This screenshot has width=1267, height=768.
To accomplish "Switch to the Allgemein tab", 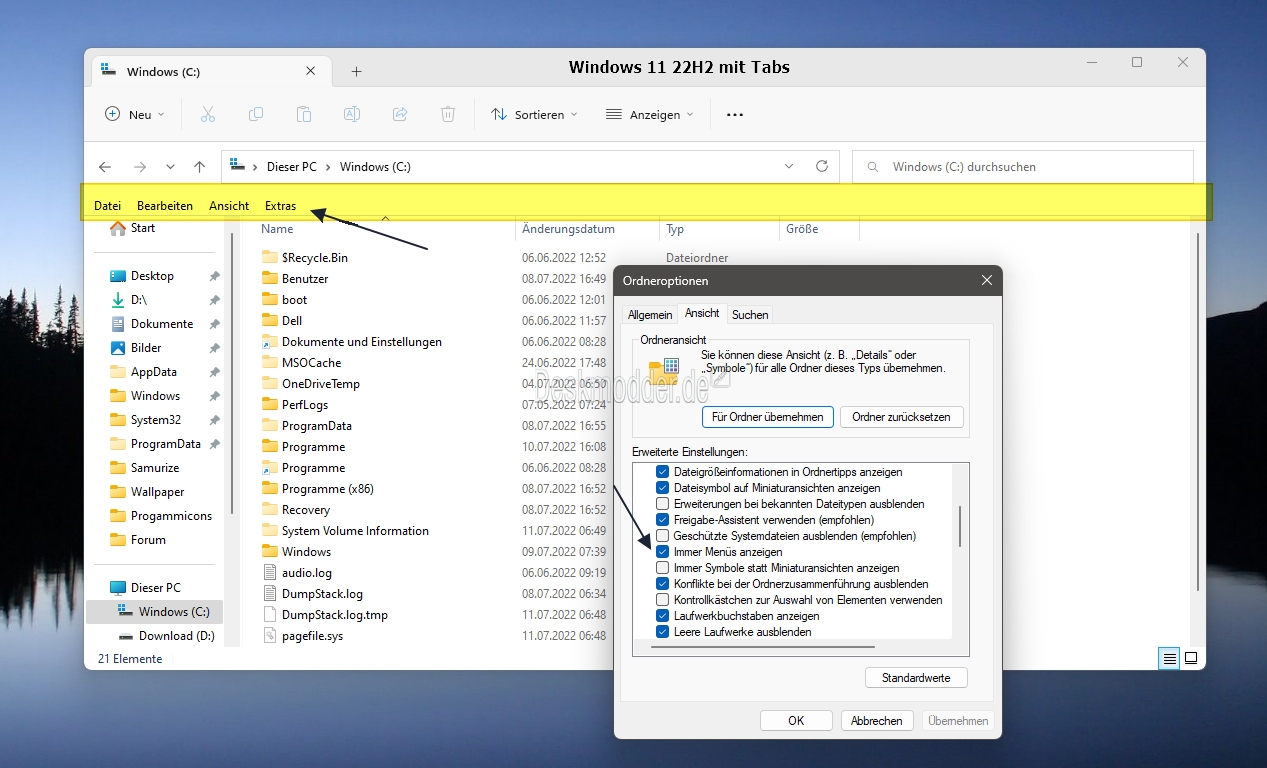I will (x=650, y=315).
